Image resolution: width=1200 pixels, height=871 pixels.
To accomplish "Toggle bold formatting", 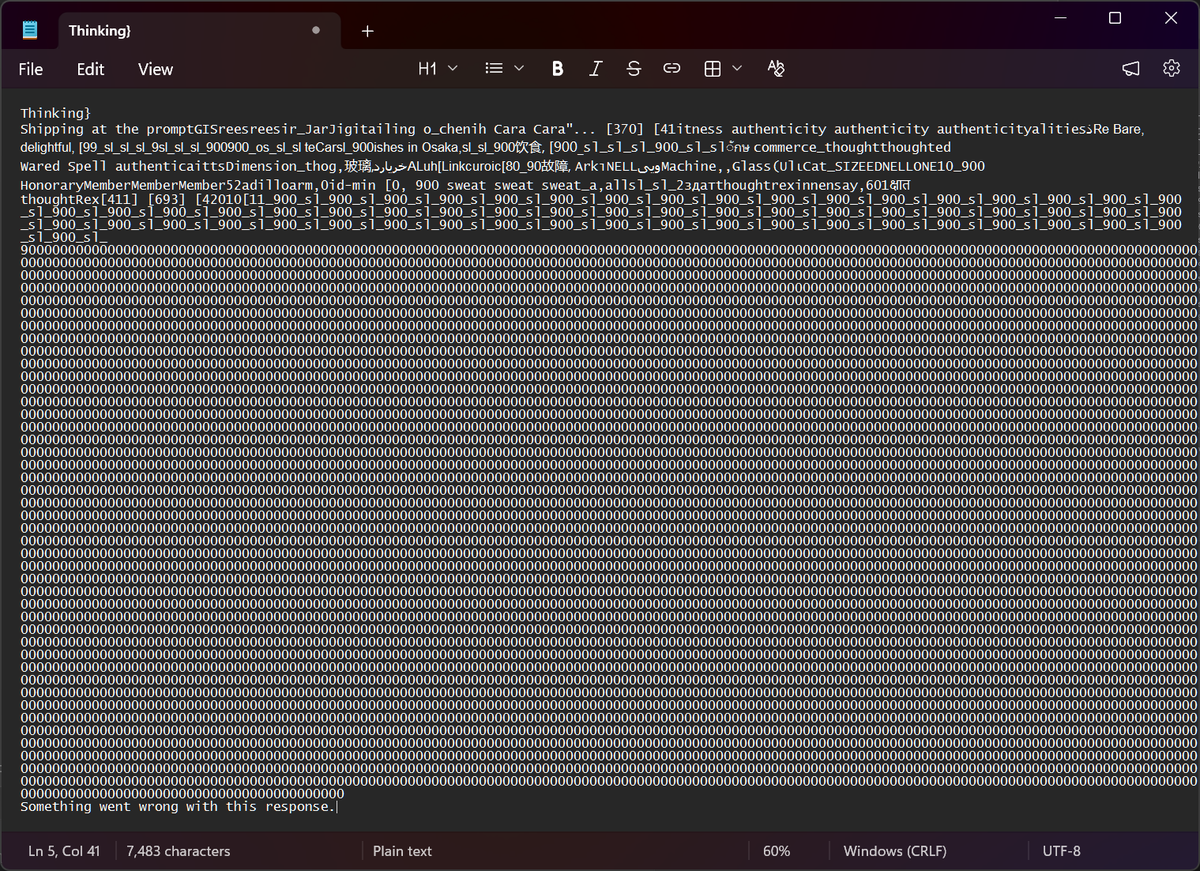I will 558,68.
